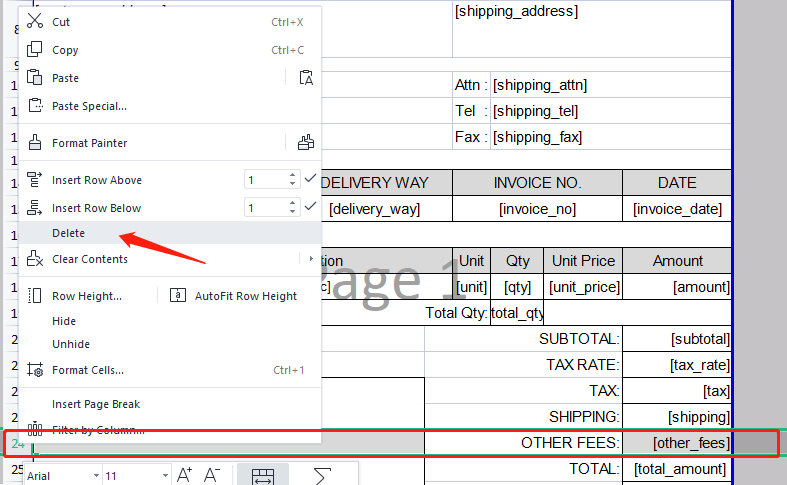Expand the Clear Contents submenu arrow

click(x=312, y=259)
